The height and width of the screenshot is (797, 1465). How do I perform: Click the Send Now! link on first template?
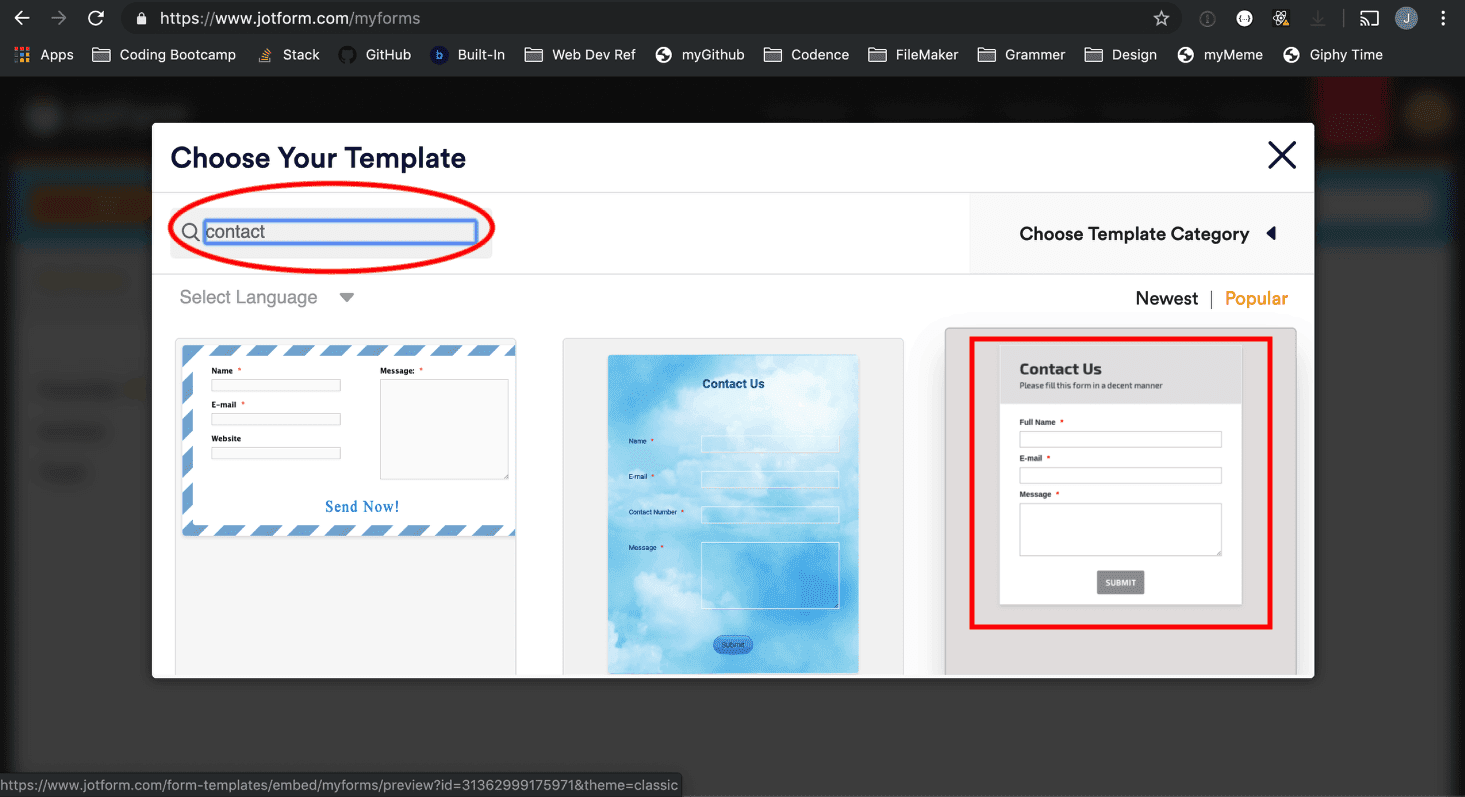pos(361,506)
